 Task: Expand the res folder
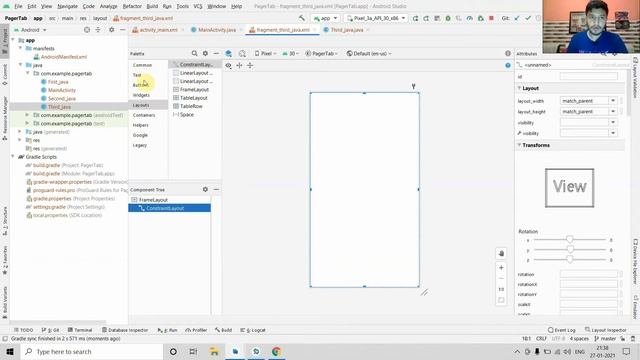click(x=20, y=140)
